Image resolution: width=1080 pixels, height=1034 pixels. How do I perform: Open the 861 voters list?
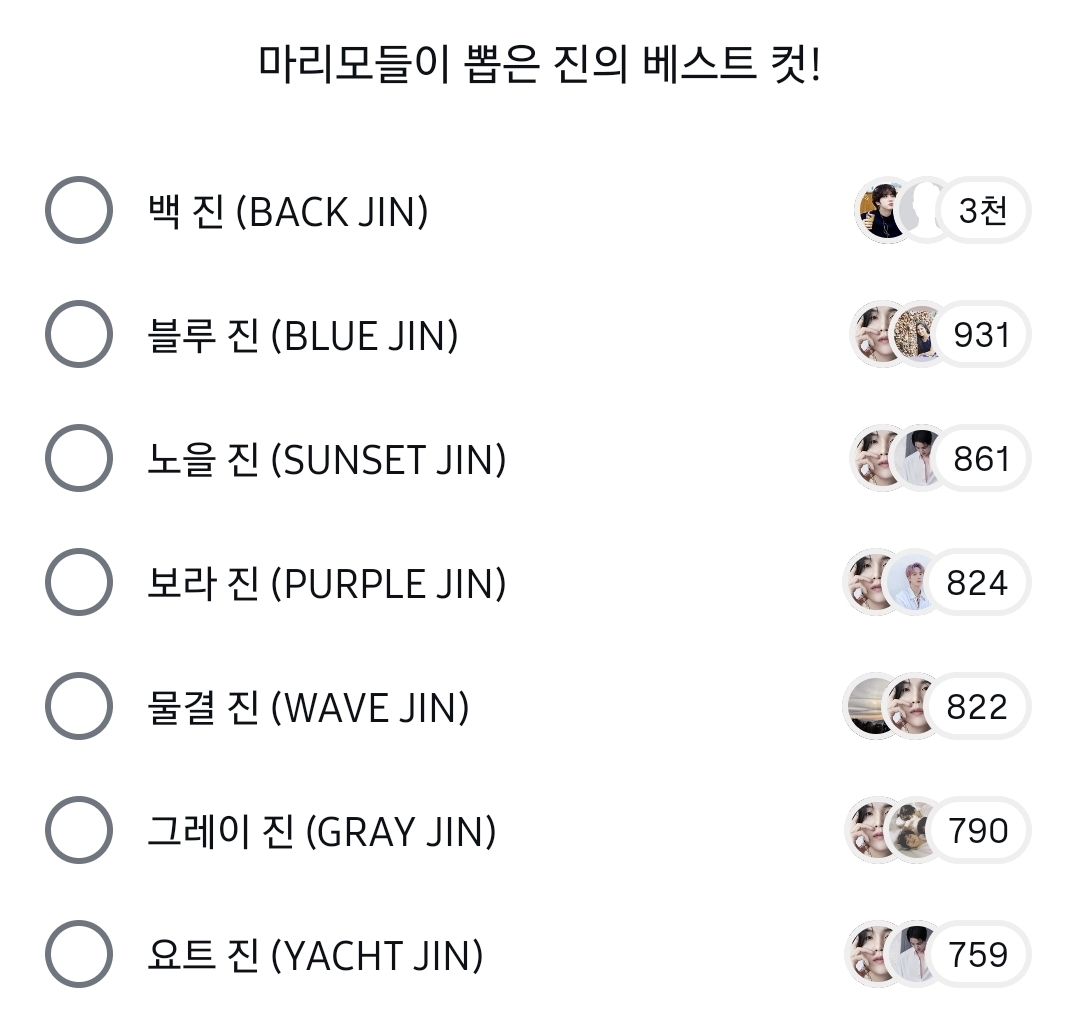click(x=982, y=459)
